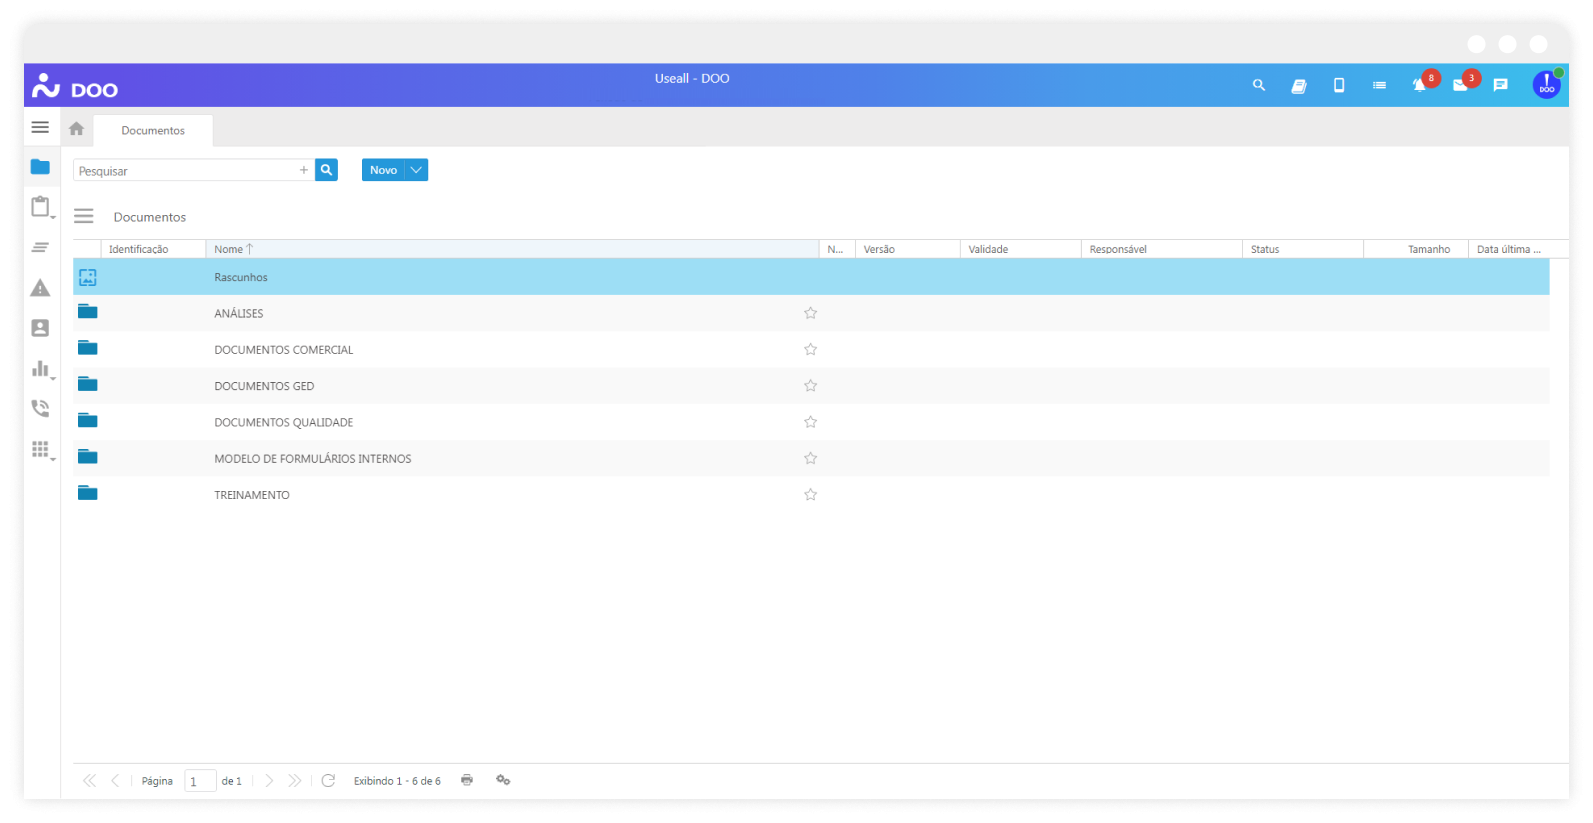Screen dimensions: 1593x823
Task: Open clipboard tasks icon in sidebar
Action: (x=40, y=207)
